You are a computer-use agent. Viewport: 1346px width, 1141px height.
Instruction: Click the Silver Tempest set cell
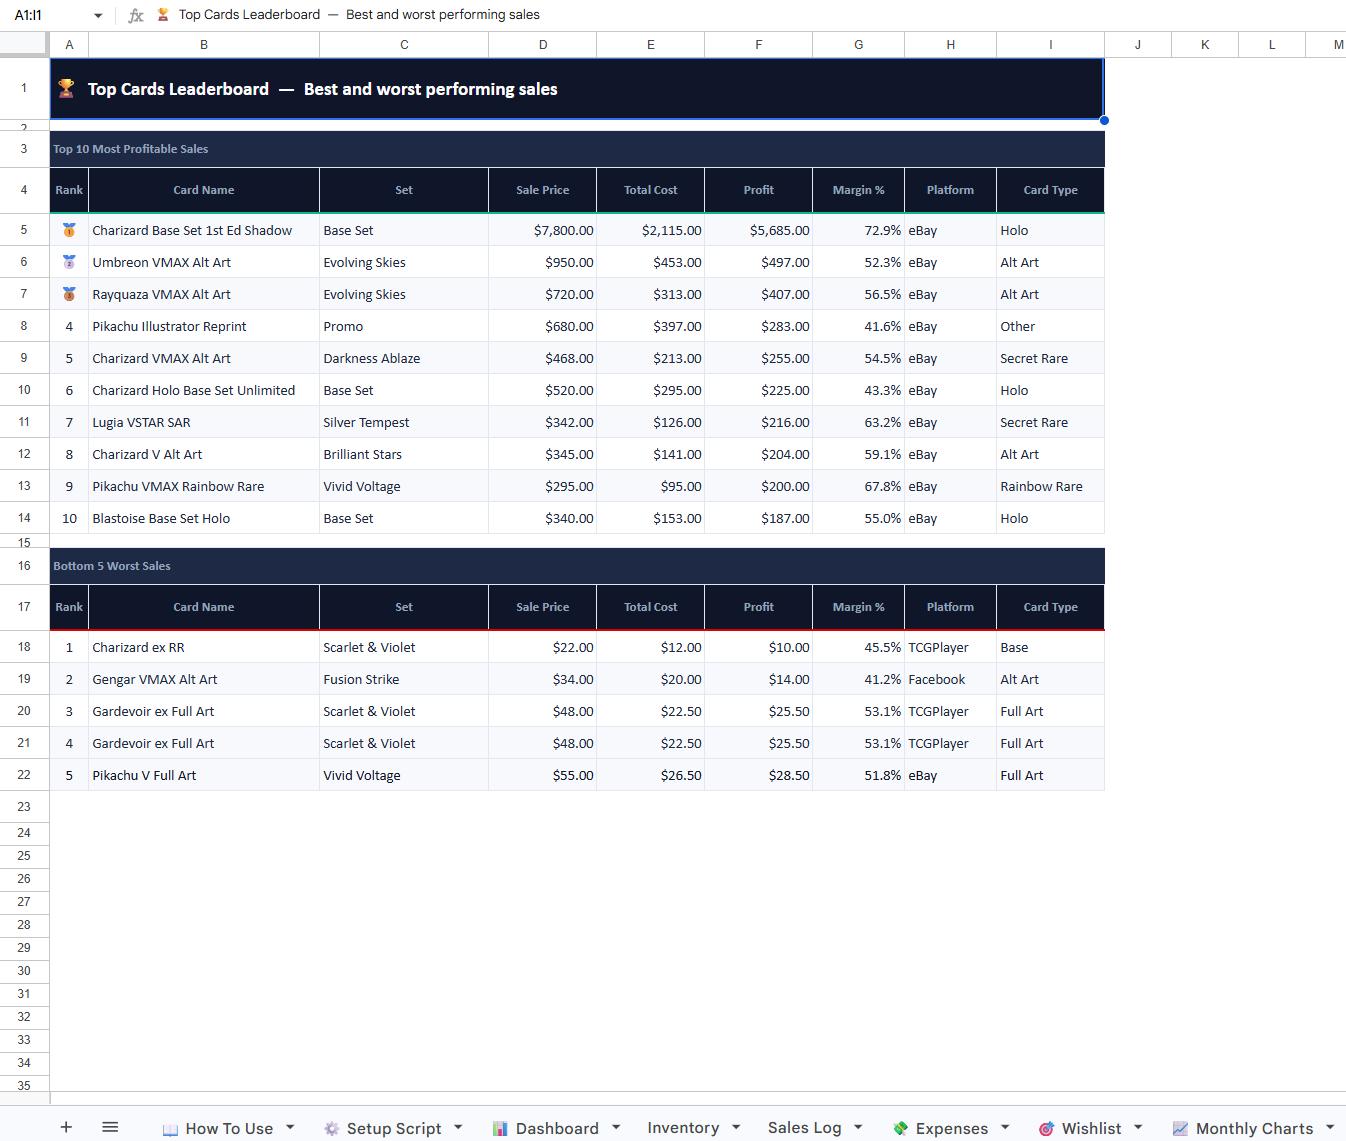[x=404, y=422]
